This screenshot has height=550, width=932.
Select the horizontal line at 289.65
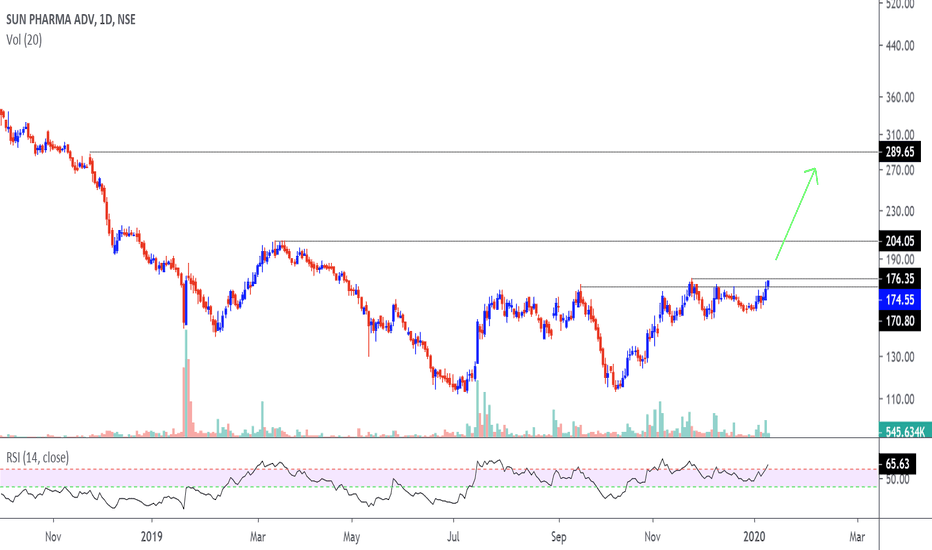pyautogui.click(x=484, y=152)
